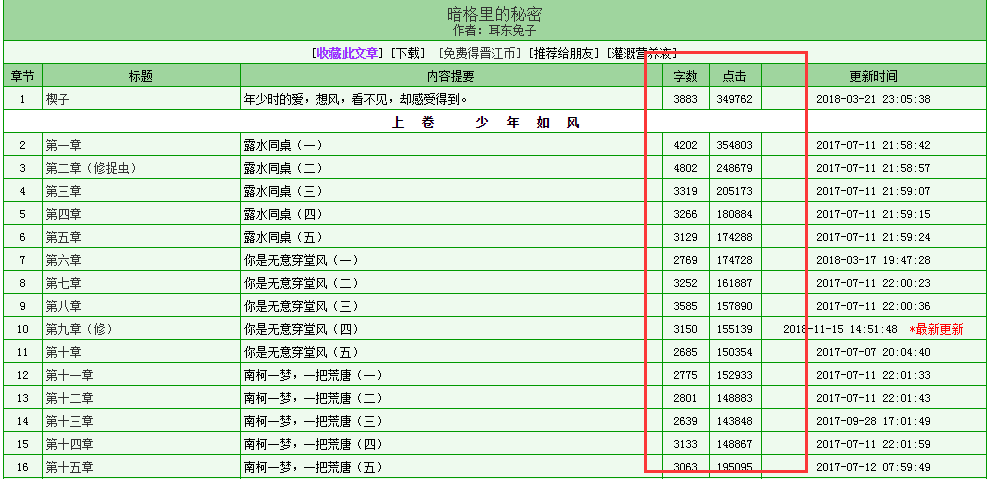Click the 下载 link

pyautogui.click(x=408, y=53)
